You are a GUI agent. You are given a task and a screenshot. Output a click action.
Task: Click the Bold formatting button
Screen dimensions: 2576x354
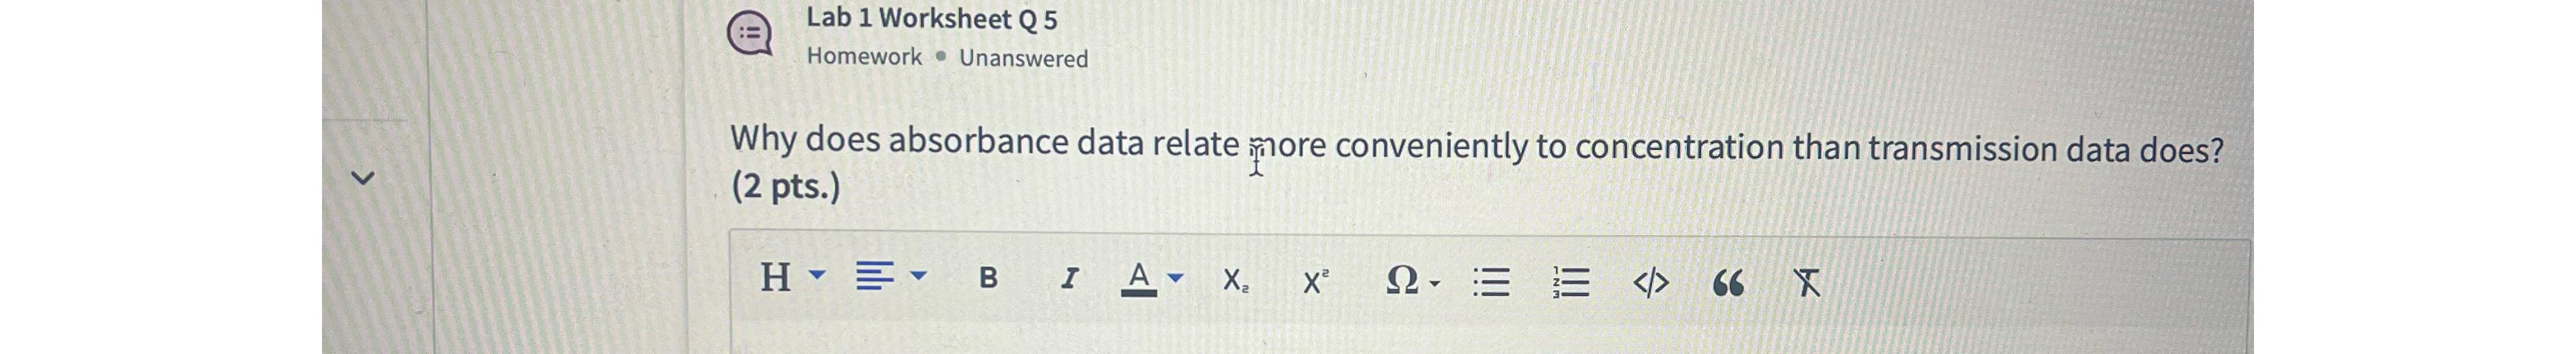(987, 278)
